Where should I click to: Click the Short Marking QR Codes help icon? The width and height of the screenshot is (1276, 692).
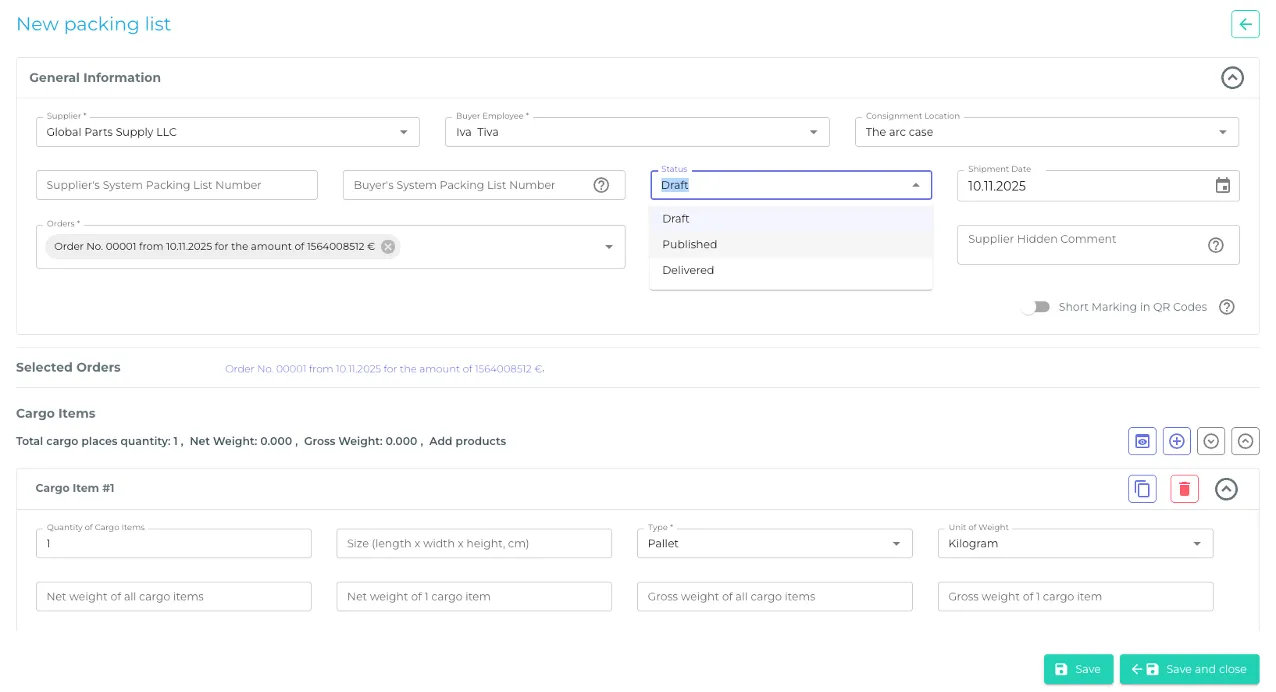(x=1227, y=307)
